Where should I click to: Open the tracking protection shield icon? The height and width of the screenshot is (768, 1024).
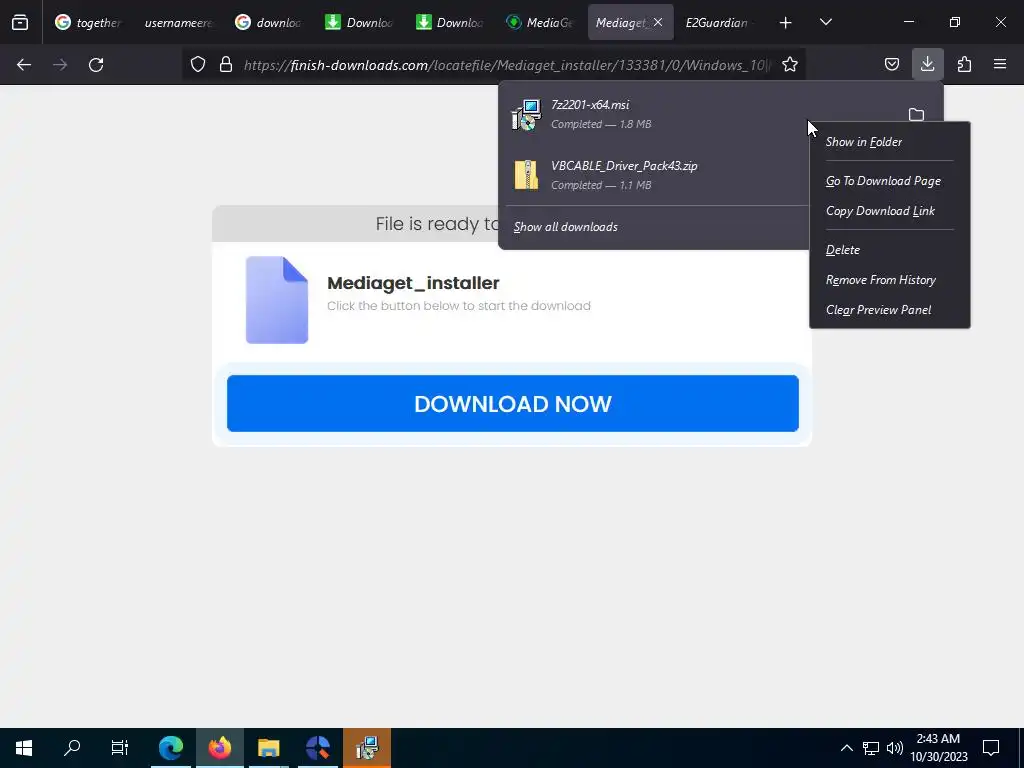(198, 64)
